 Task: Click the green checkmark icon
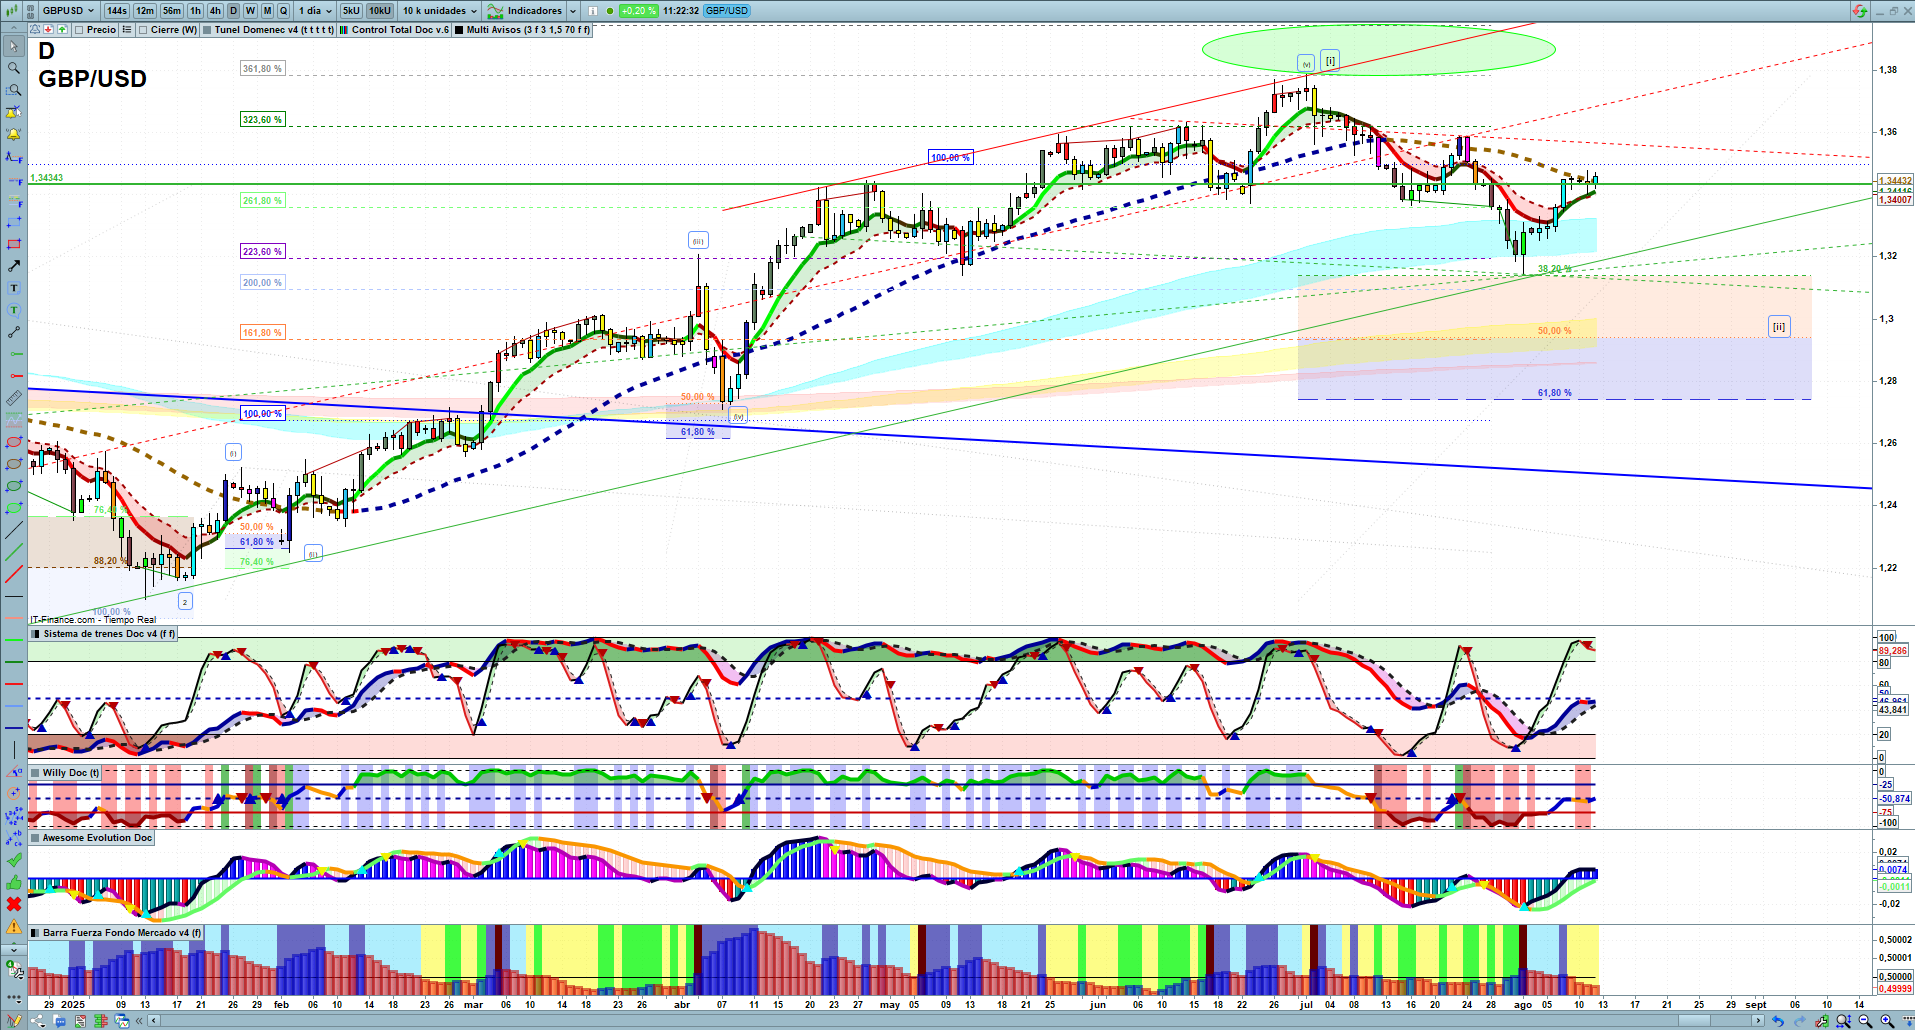(14, 860)
